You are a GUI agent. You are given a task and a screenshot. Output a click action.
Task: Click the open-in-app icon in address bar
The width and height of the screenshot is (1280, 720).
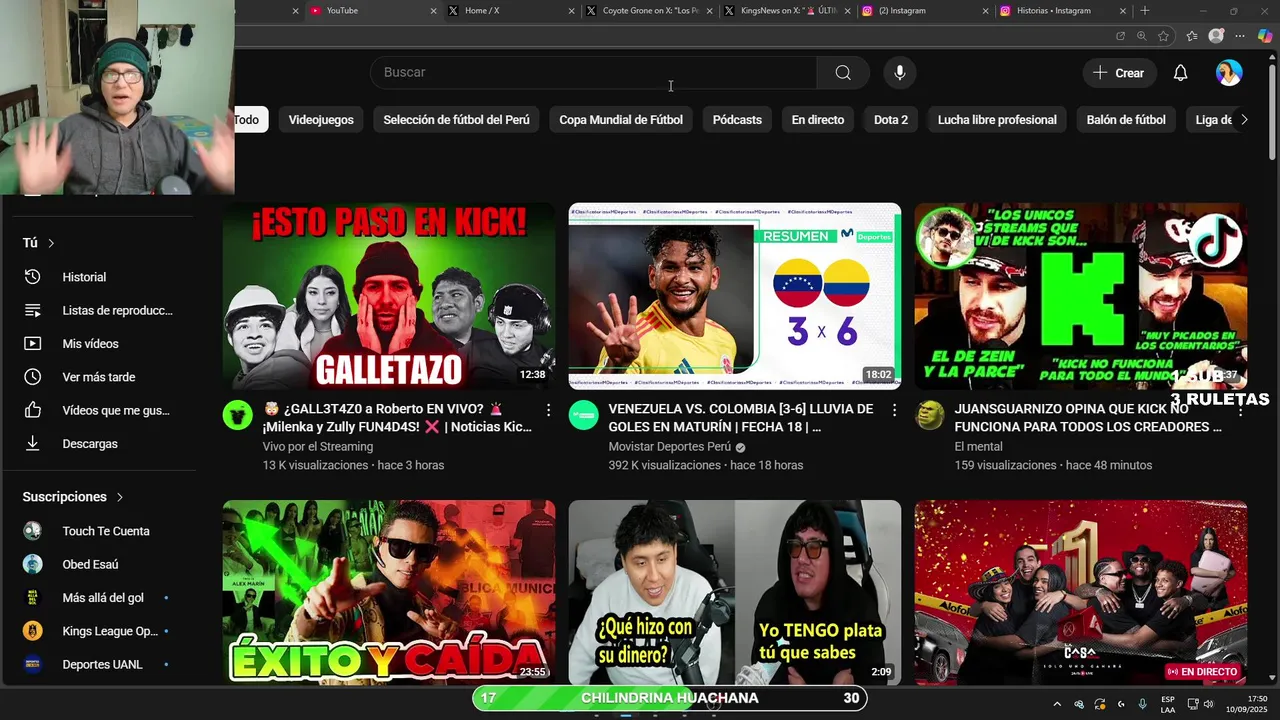coord(1120,36)
